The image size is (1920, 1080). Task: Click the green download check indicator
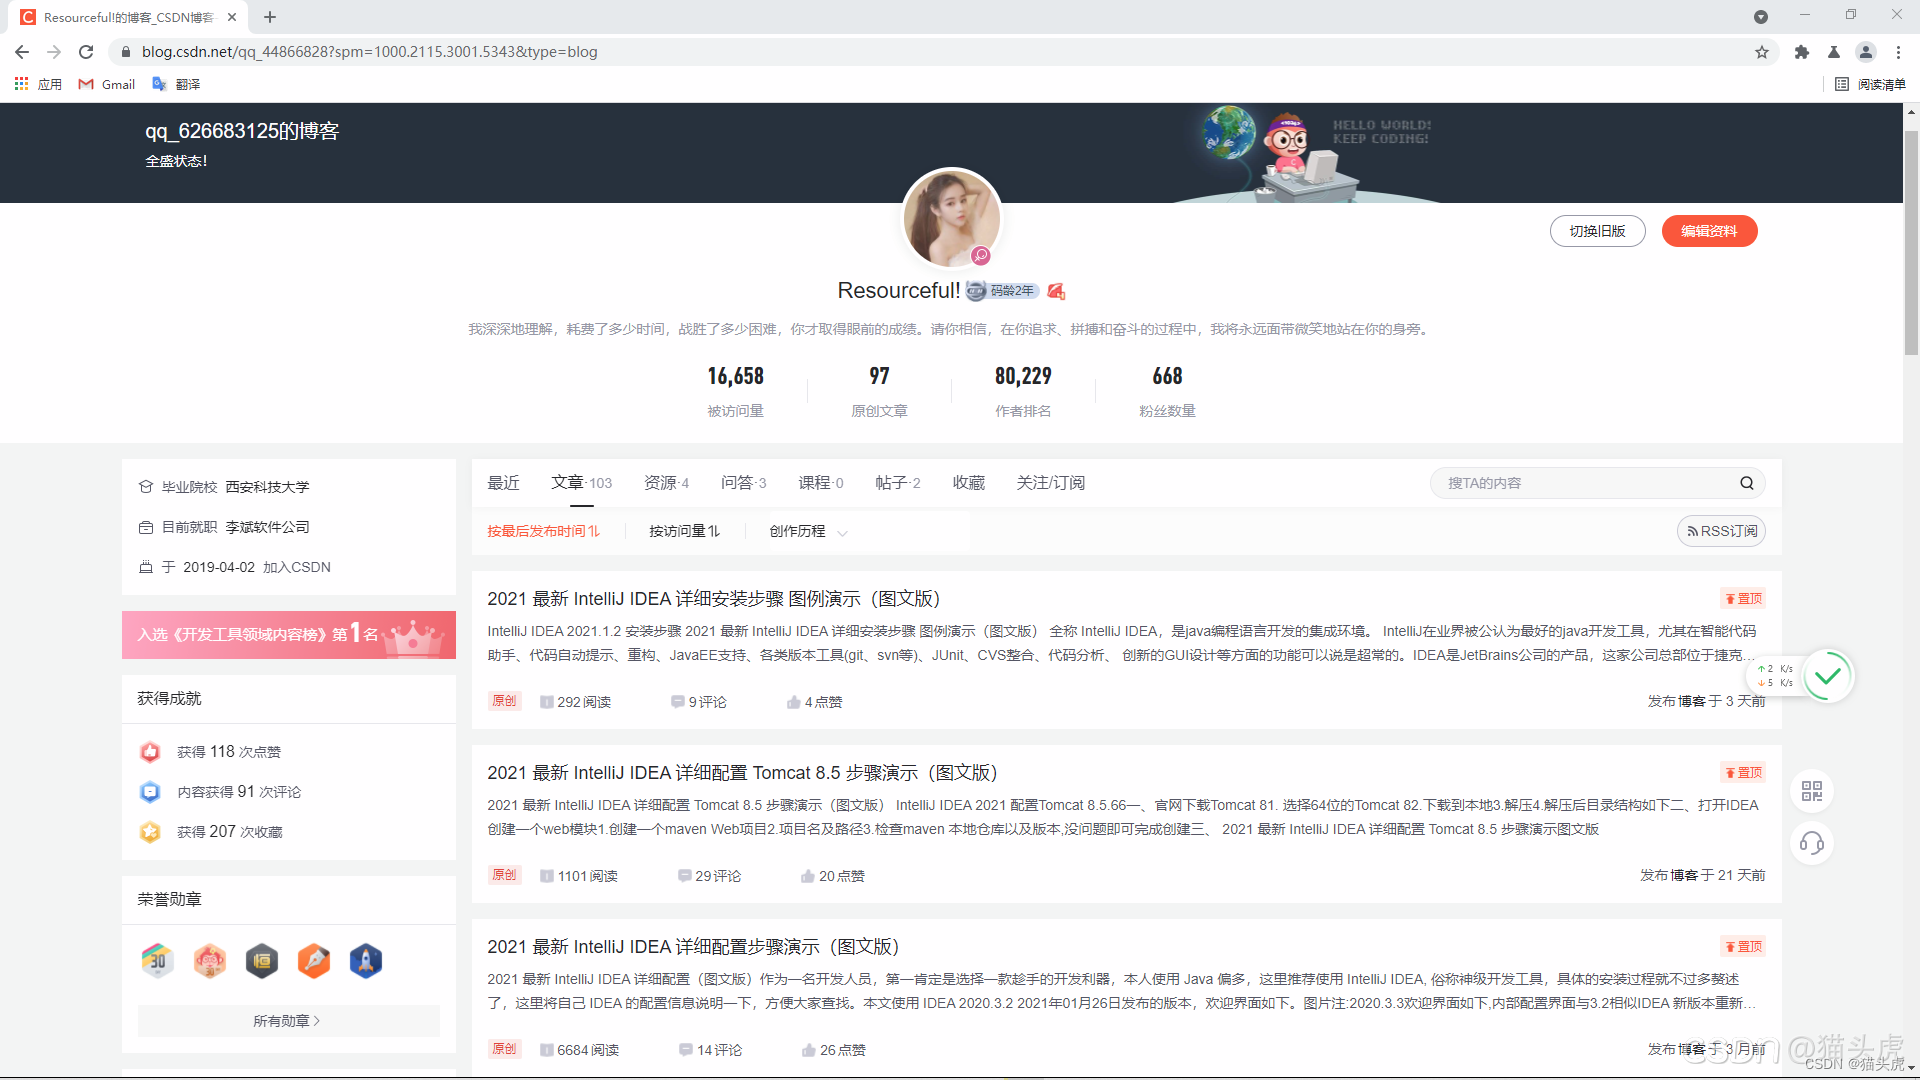(x=1828, y=676)
